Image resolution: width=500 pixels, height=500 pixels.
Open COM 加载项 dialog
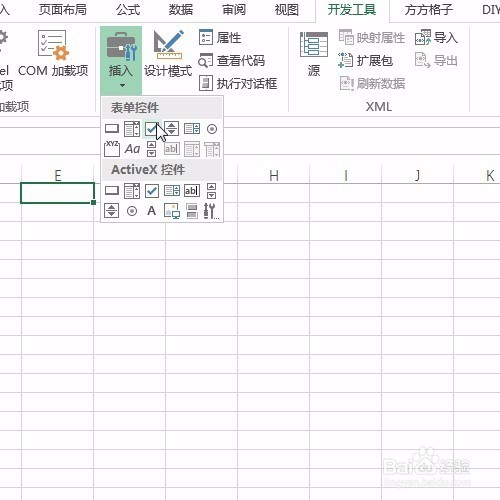pos(53,54)
